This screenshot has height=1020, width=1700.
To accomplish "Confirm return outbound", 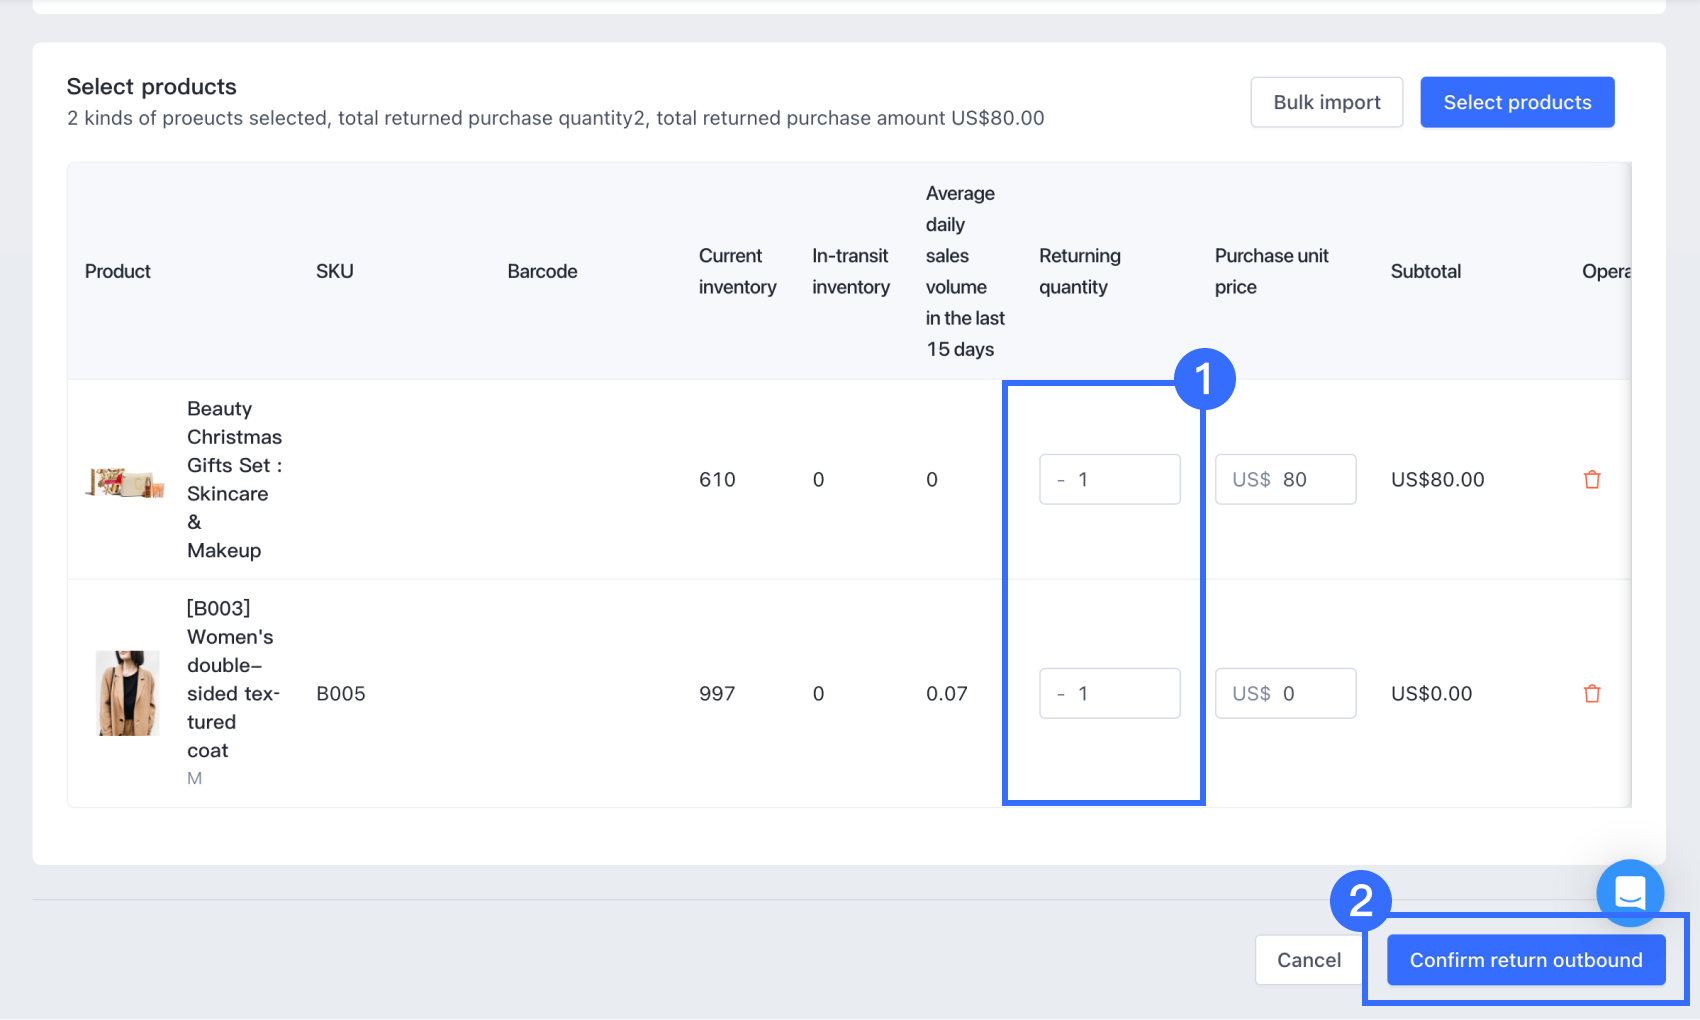I will (x=1525, y=960).
